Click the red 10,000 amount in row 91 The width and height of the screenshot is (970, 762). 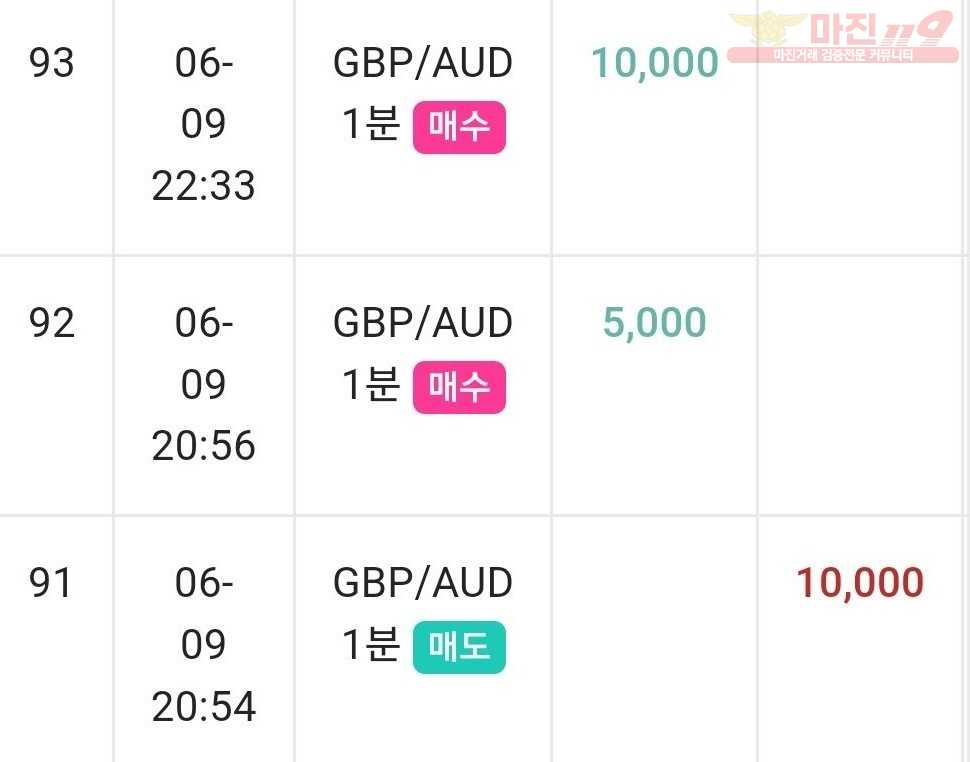click(x=860, y=583)
